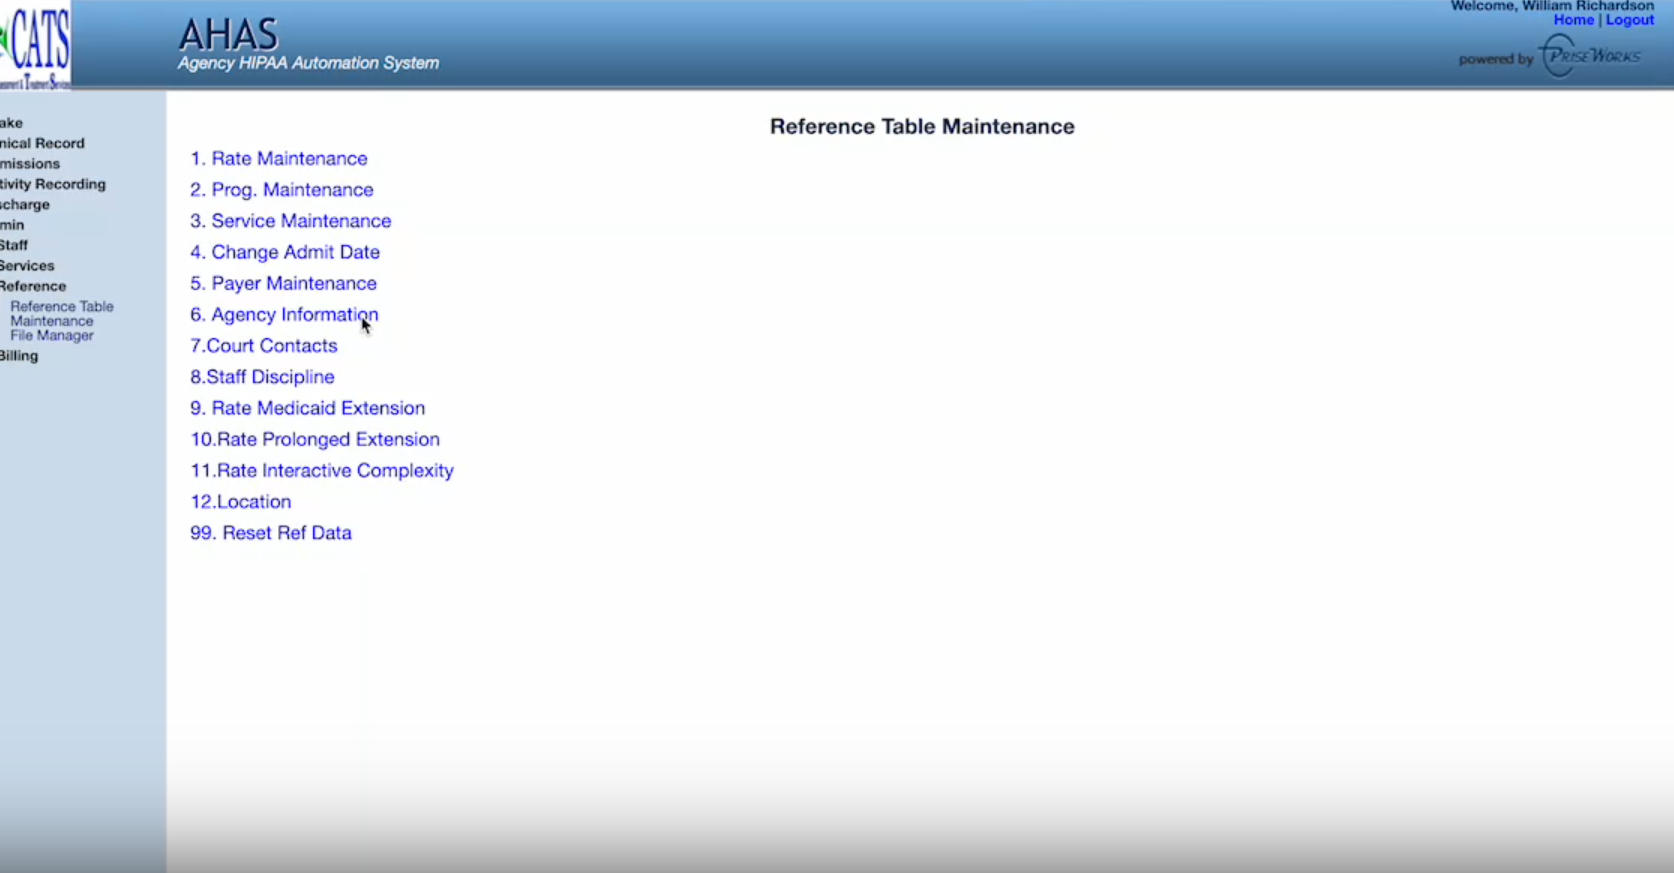Viewport: 1674px width, 873px height.
Task: Open Services sidebar menu
Action: click(x=27, y=266)
